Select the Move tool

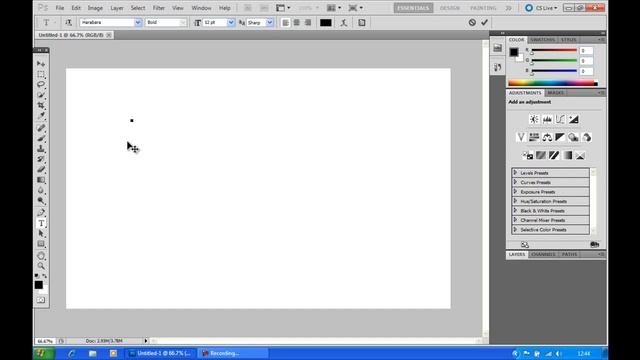click(41, 64)
